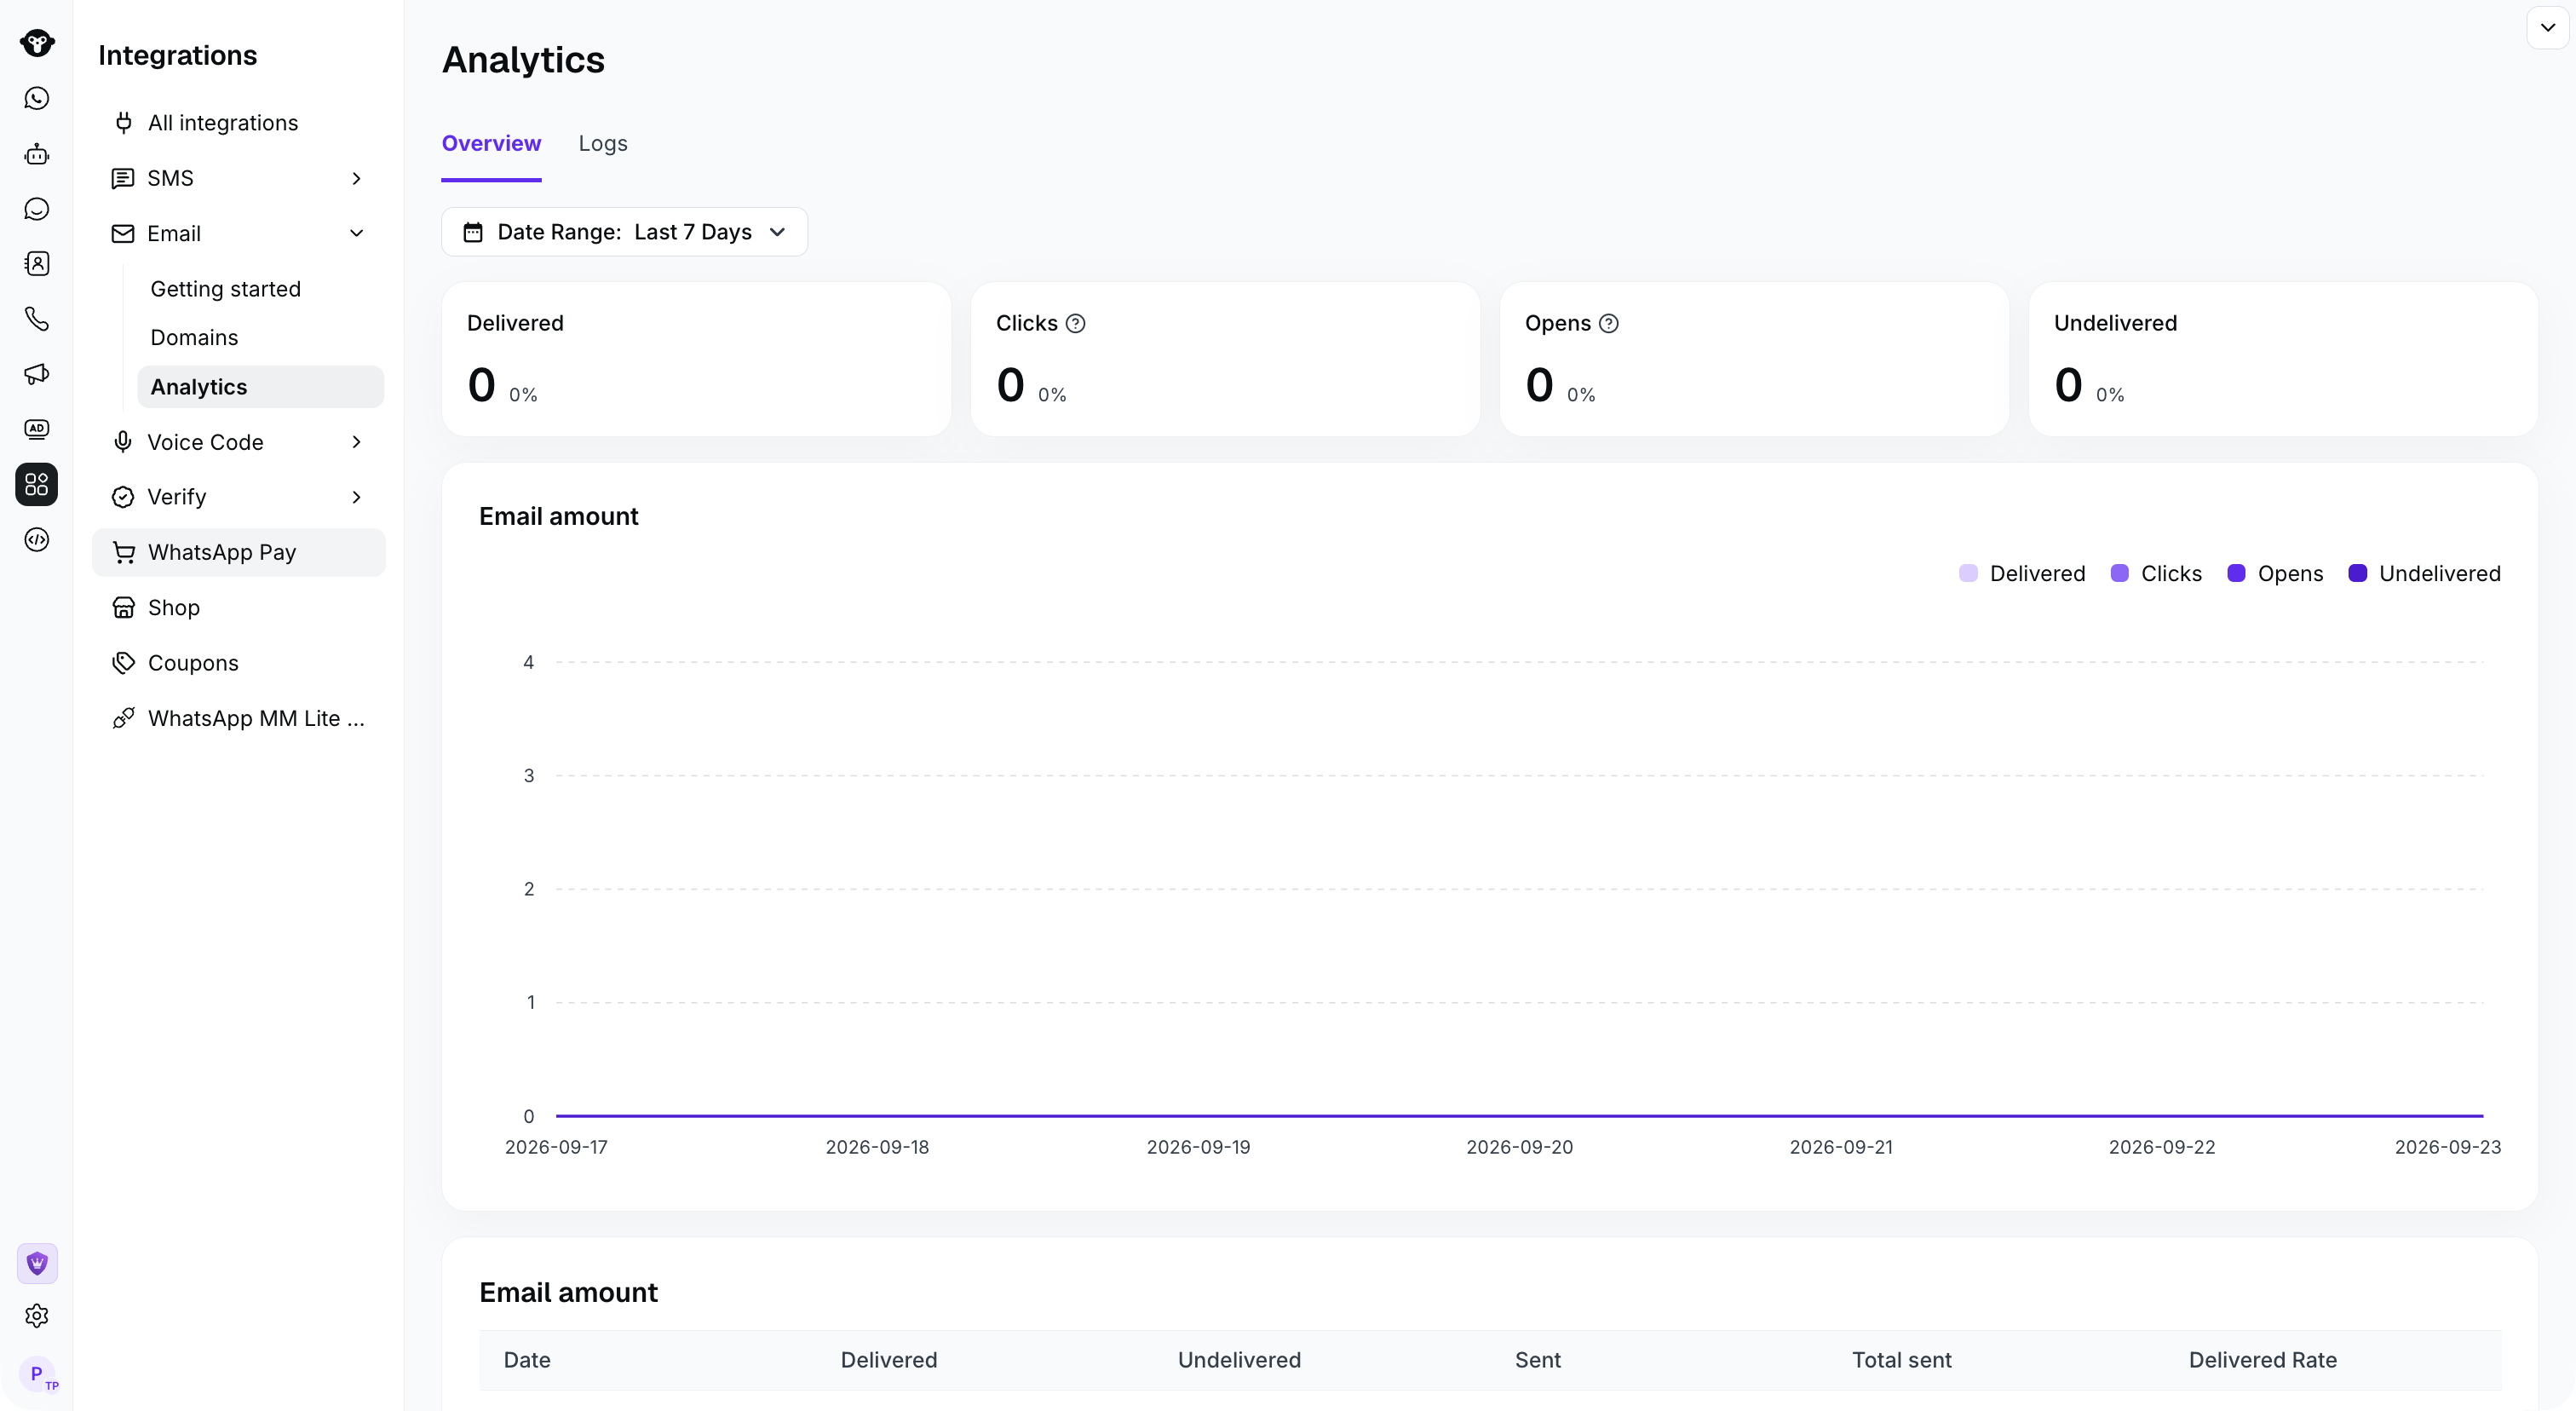Switch to the Logs tab
Viewport: 2576px width, 1411px height.
point(603,144)
